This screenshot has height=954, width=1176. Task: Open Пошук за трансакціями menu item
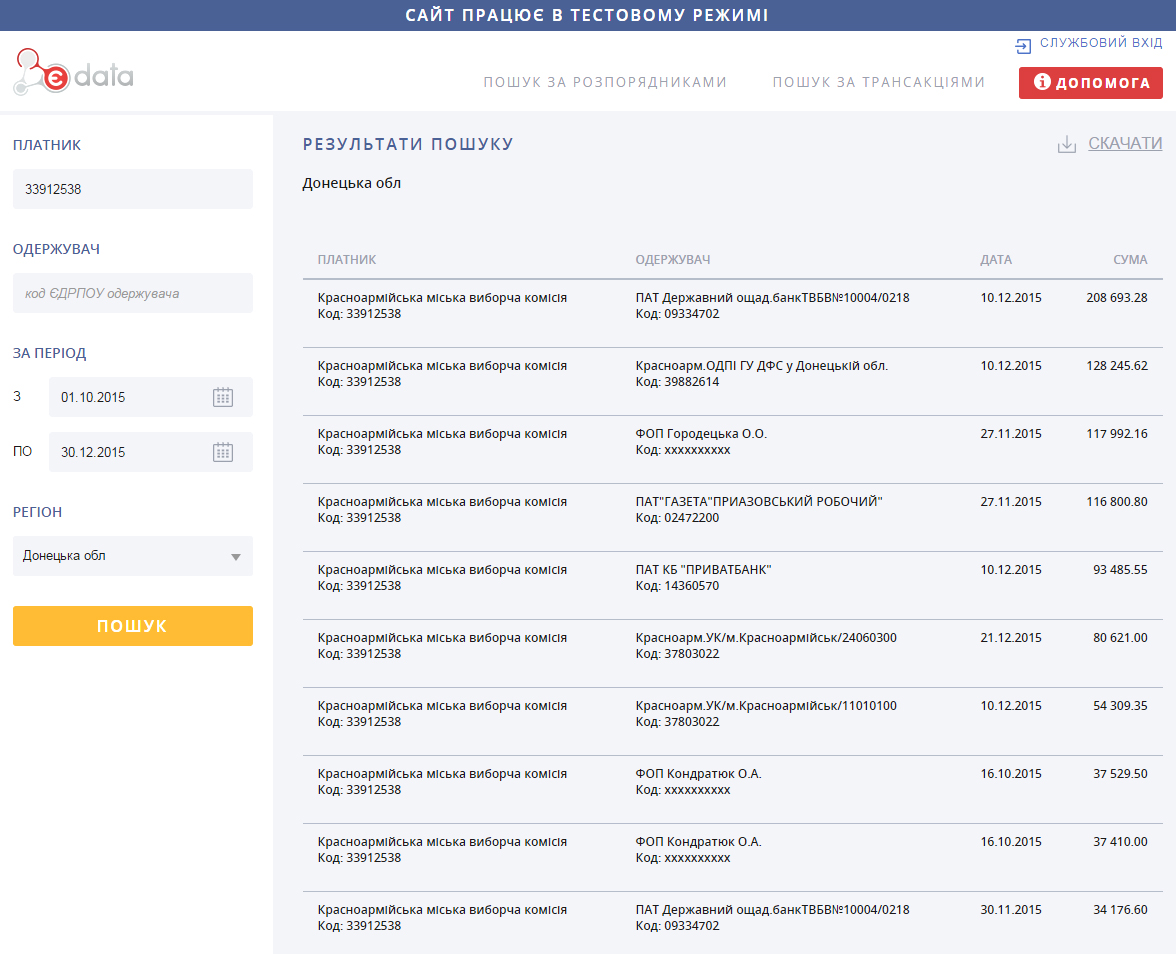tap(878, 82)
